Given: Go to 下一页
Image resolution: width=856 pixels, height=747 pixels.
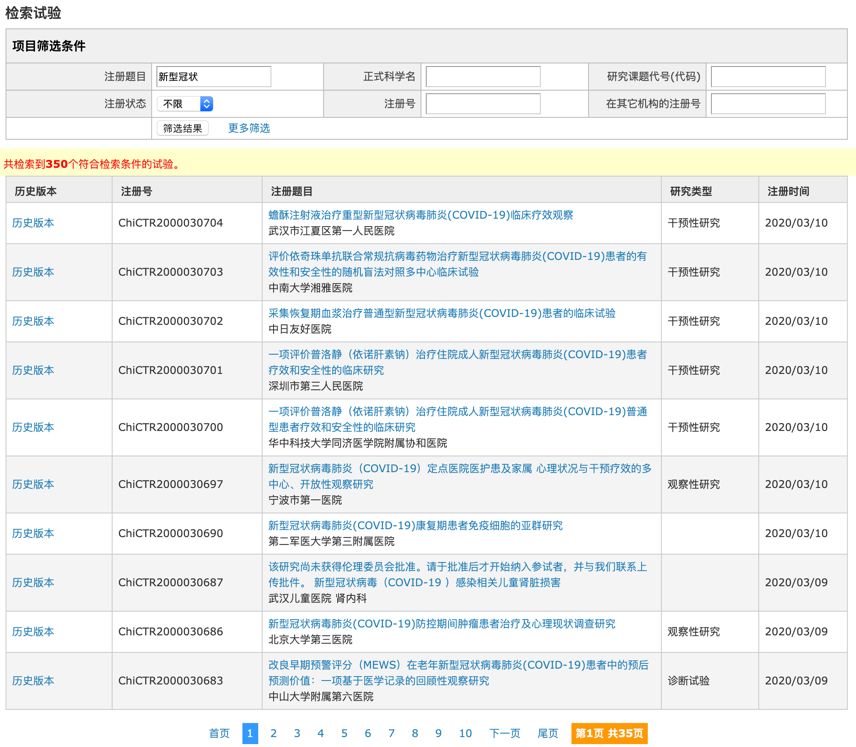Looking at the screenshot, I should [504, 733].
